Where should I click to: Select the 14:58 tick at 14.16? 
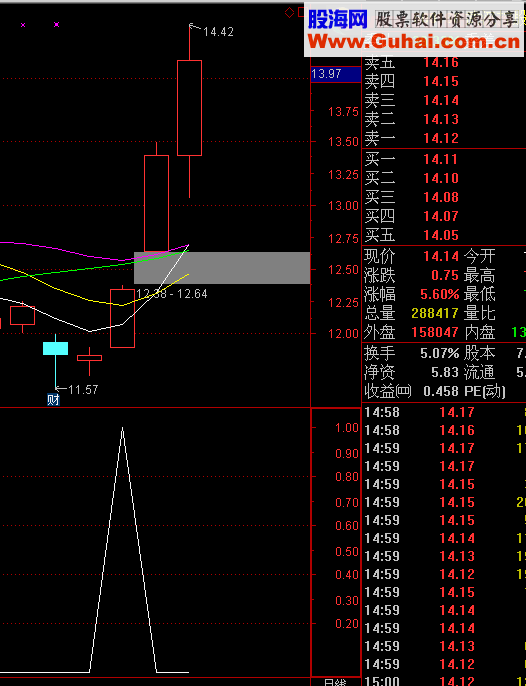[x=445, y=430]
